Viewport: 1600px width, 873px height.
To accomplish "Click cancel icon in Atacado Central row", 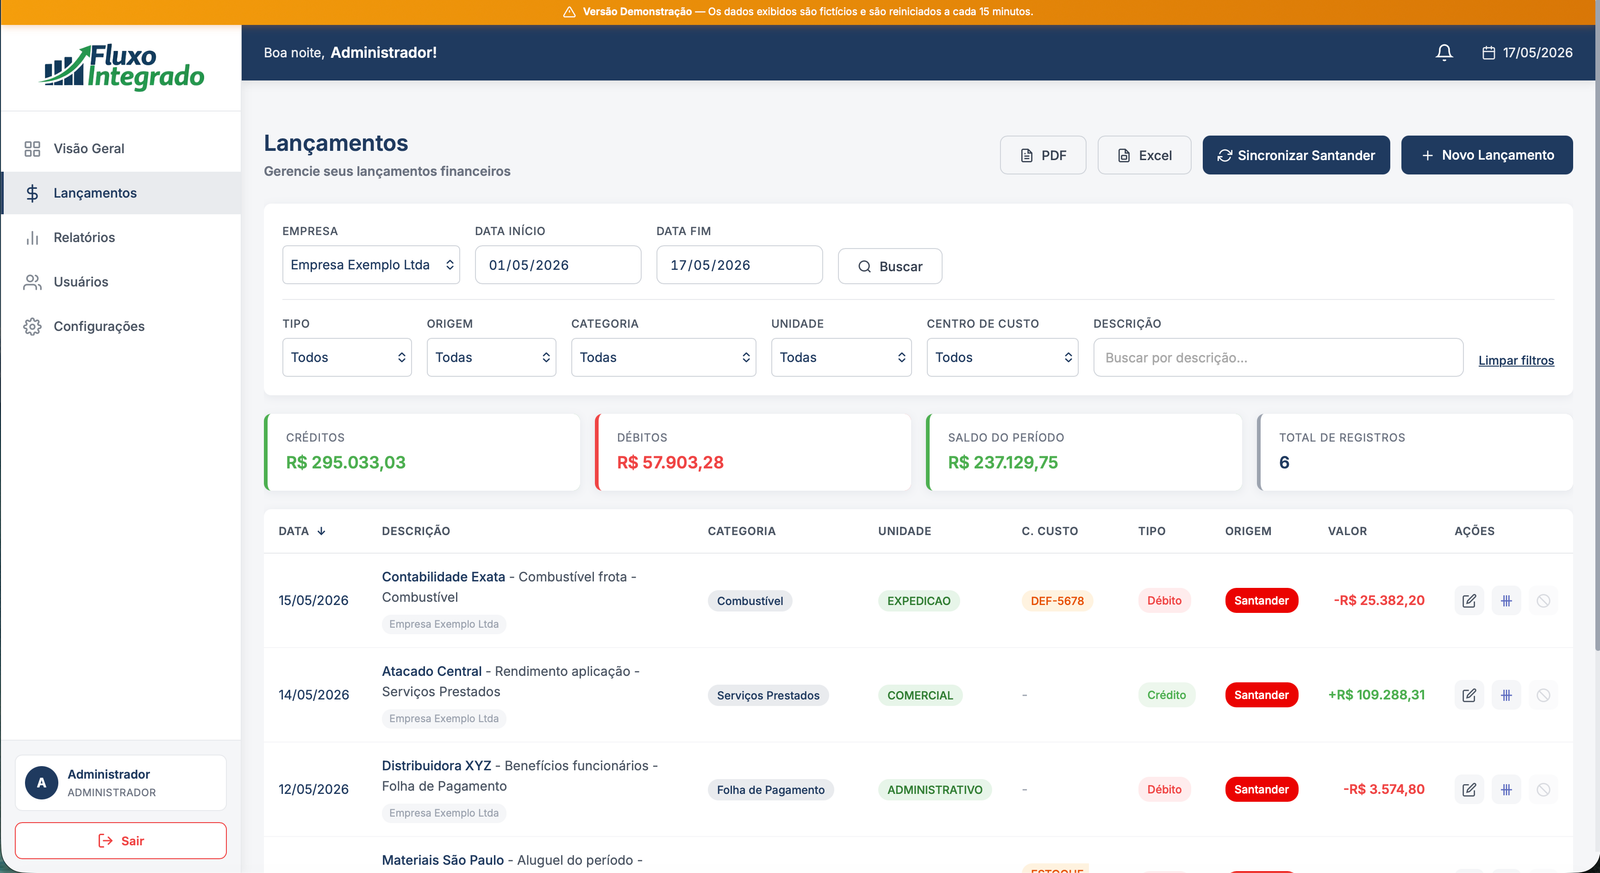I will (x=1543, y=695).
